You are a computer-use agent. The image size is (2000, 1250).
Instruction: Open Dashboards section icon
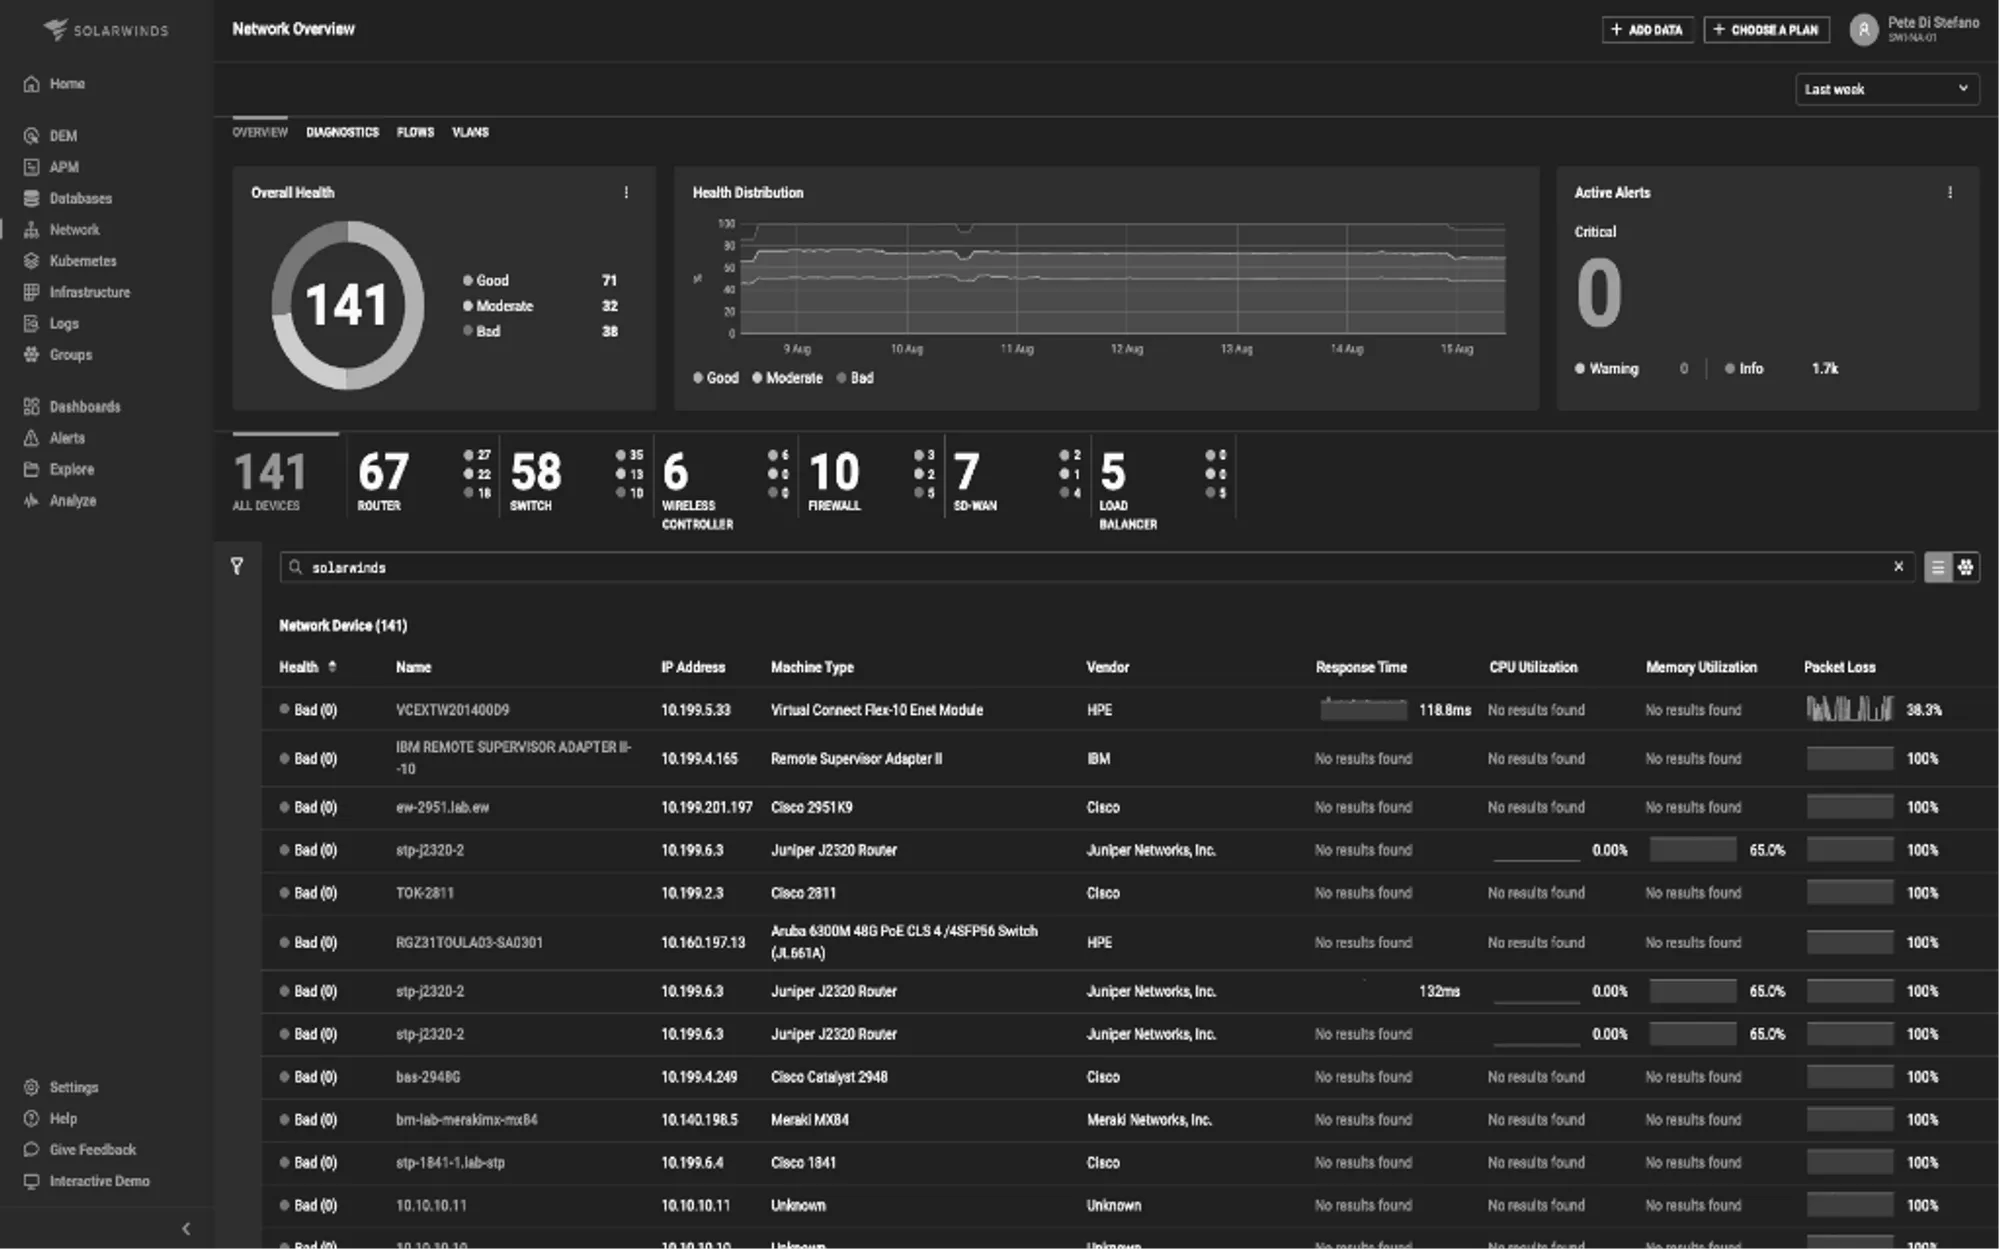31,407
